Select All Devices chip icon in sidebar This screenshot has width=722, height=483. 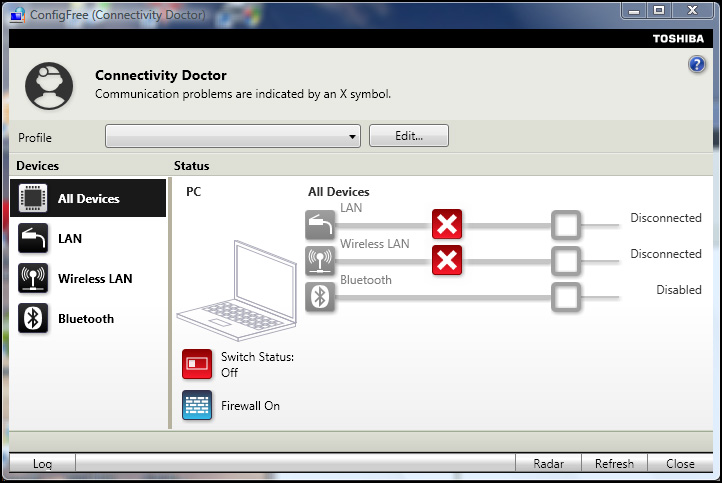[x=33, y=198]
